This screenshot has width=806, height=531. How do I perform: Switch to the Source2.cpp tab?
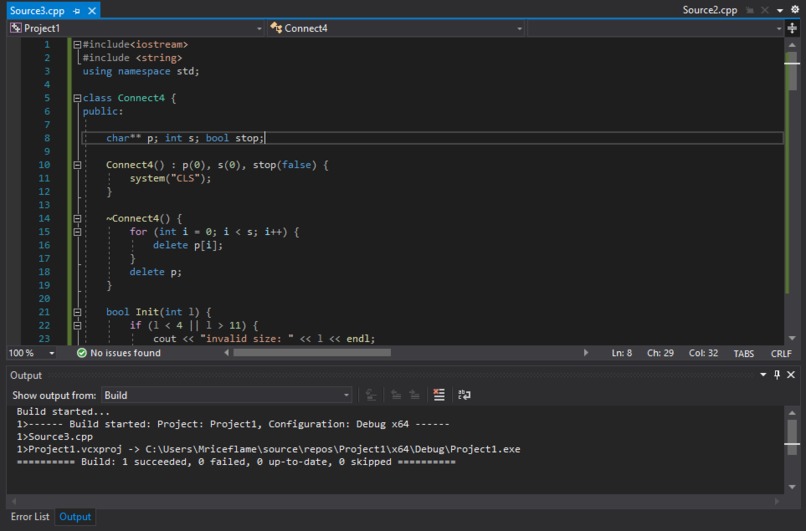pyautogui.click(x=709, y=10)
